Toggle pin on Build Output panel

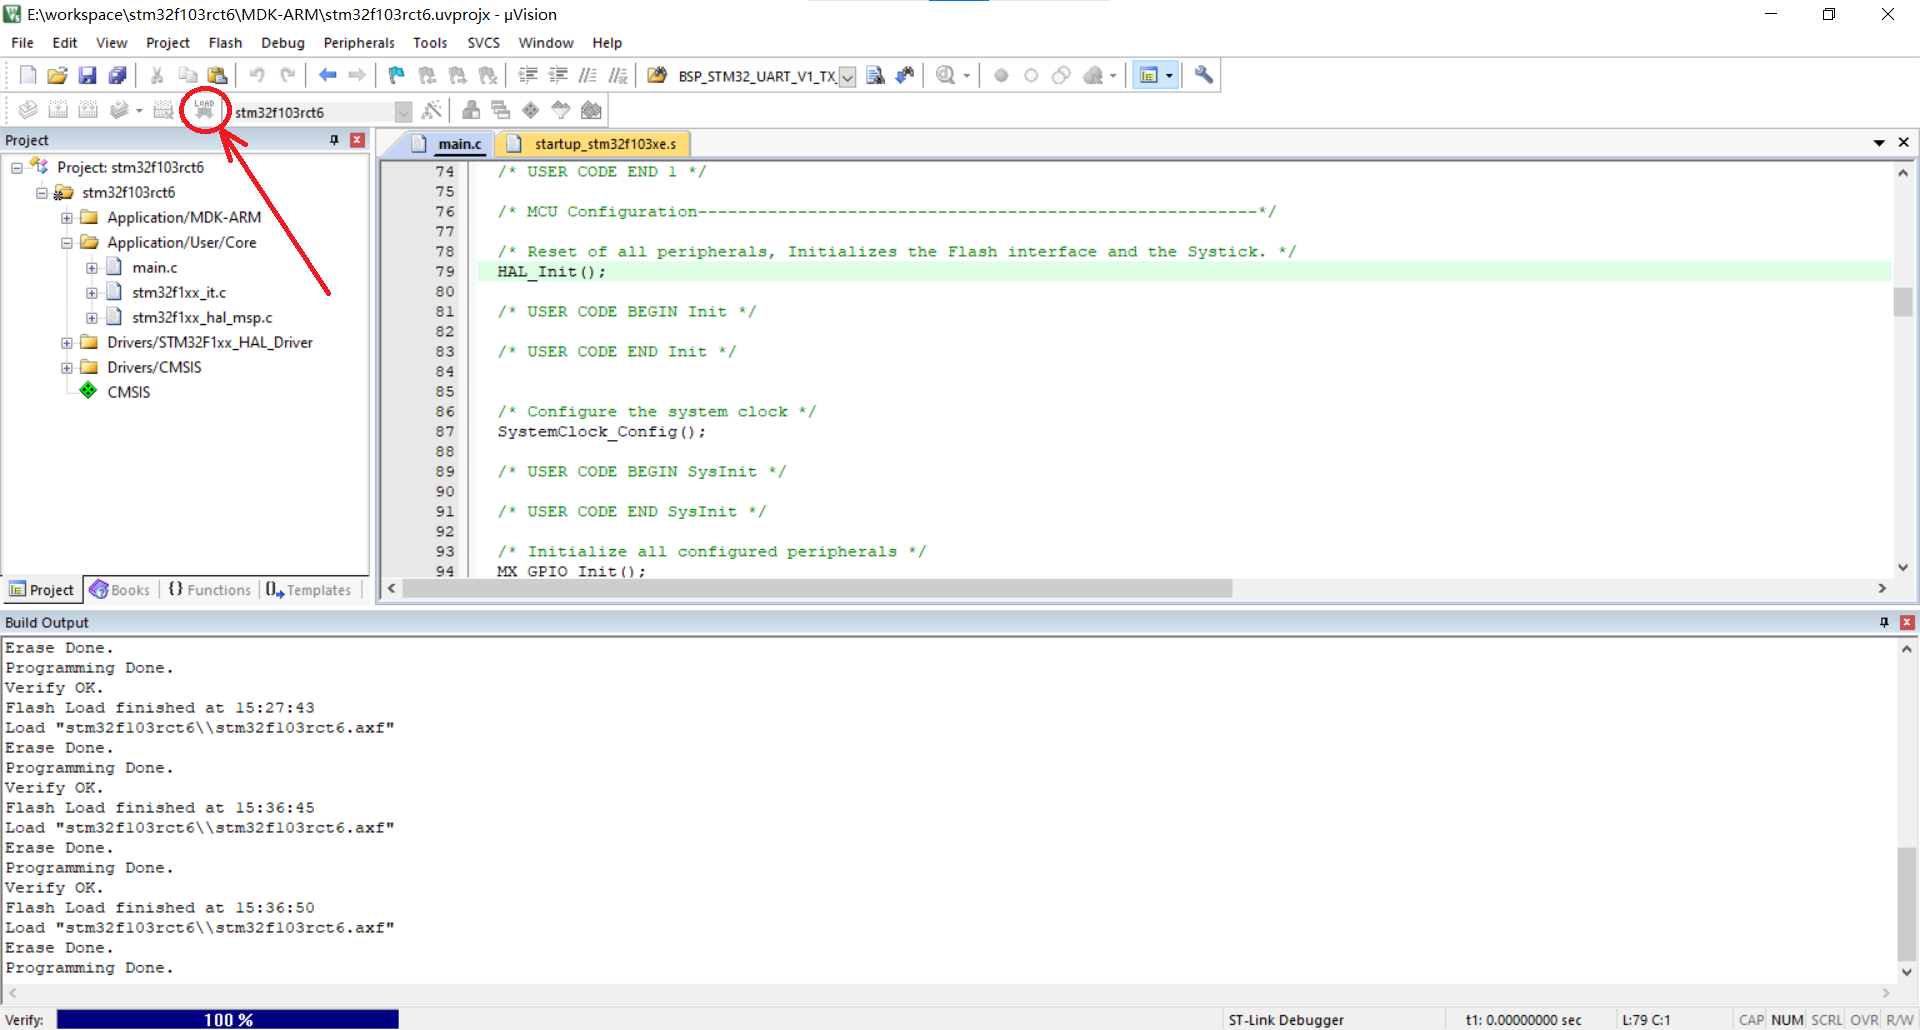pos(1884,622)
